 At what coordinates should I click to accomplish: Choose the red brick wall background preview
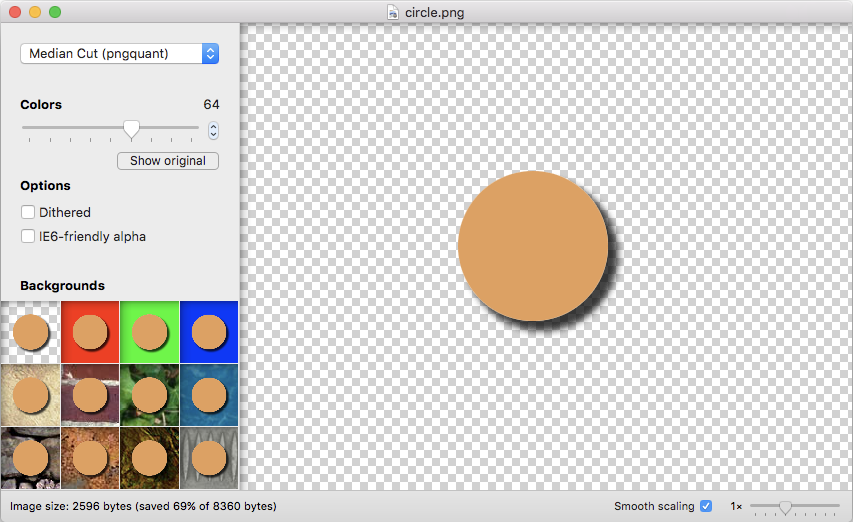(90, 394)
